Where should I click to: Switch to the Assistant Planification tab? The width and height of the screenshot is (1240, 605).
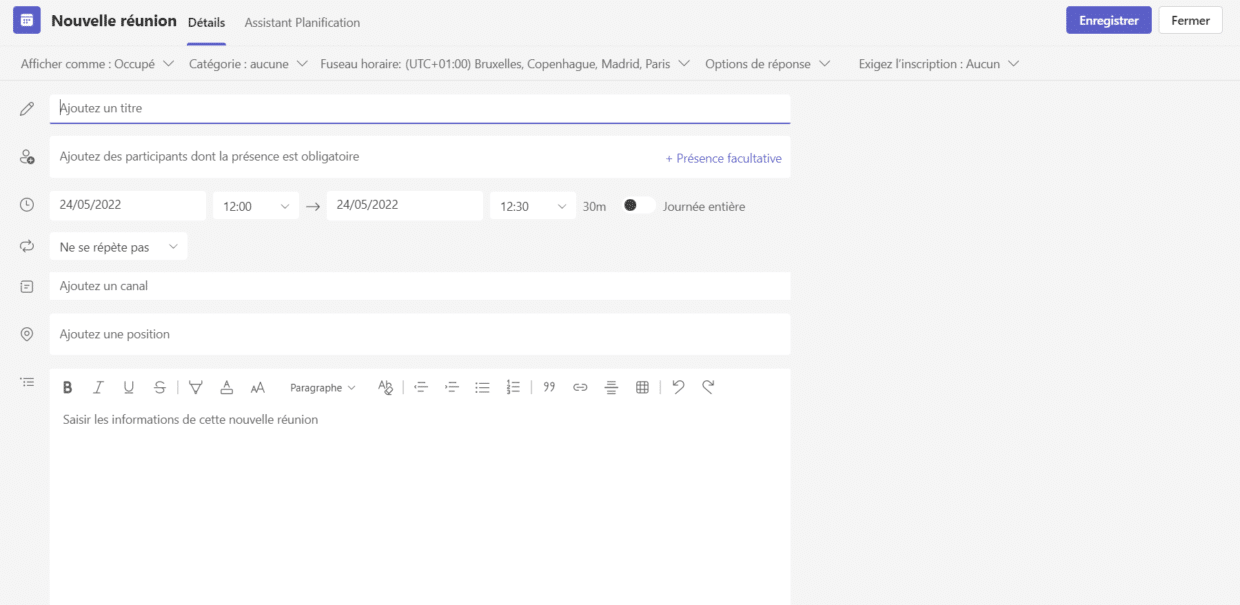pos(302,22)
